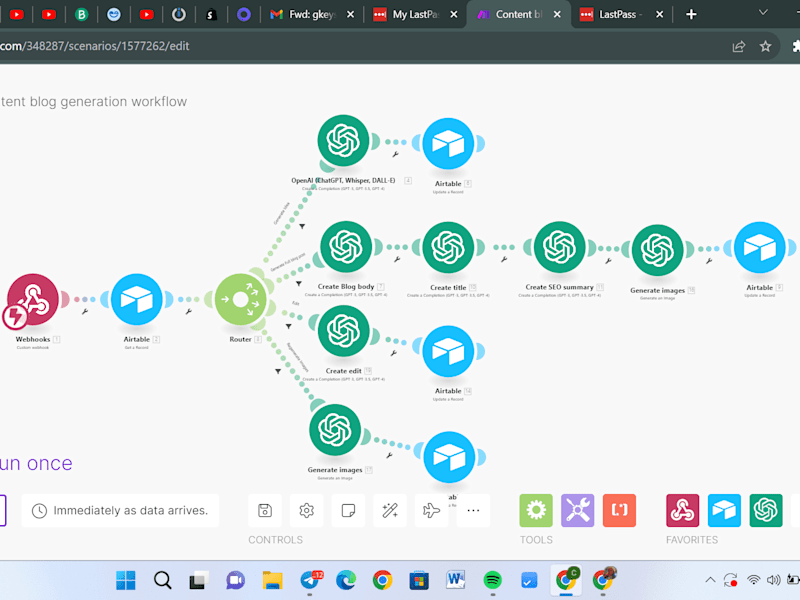The width and height of the screenshot is (800, 600).
Task: Show hidden system tray icons chevron
Action: [x=710, y=580]
